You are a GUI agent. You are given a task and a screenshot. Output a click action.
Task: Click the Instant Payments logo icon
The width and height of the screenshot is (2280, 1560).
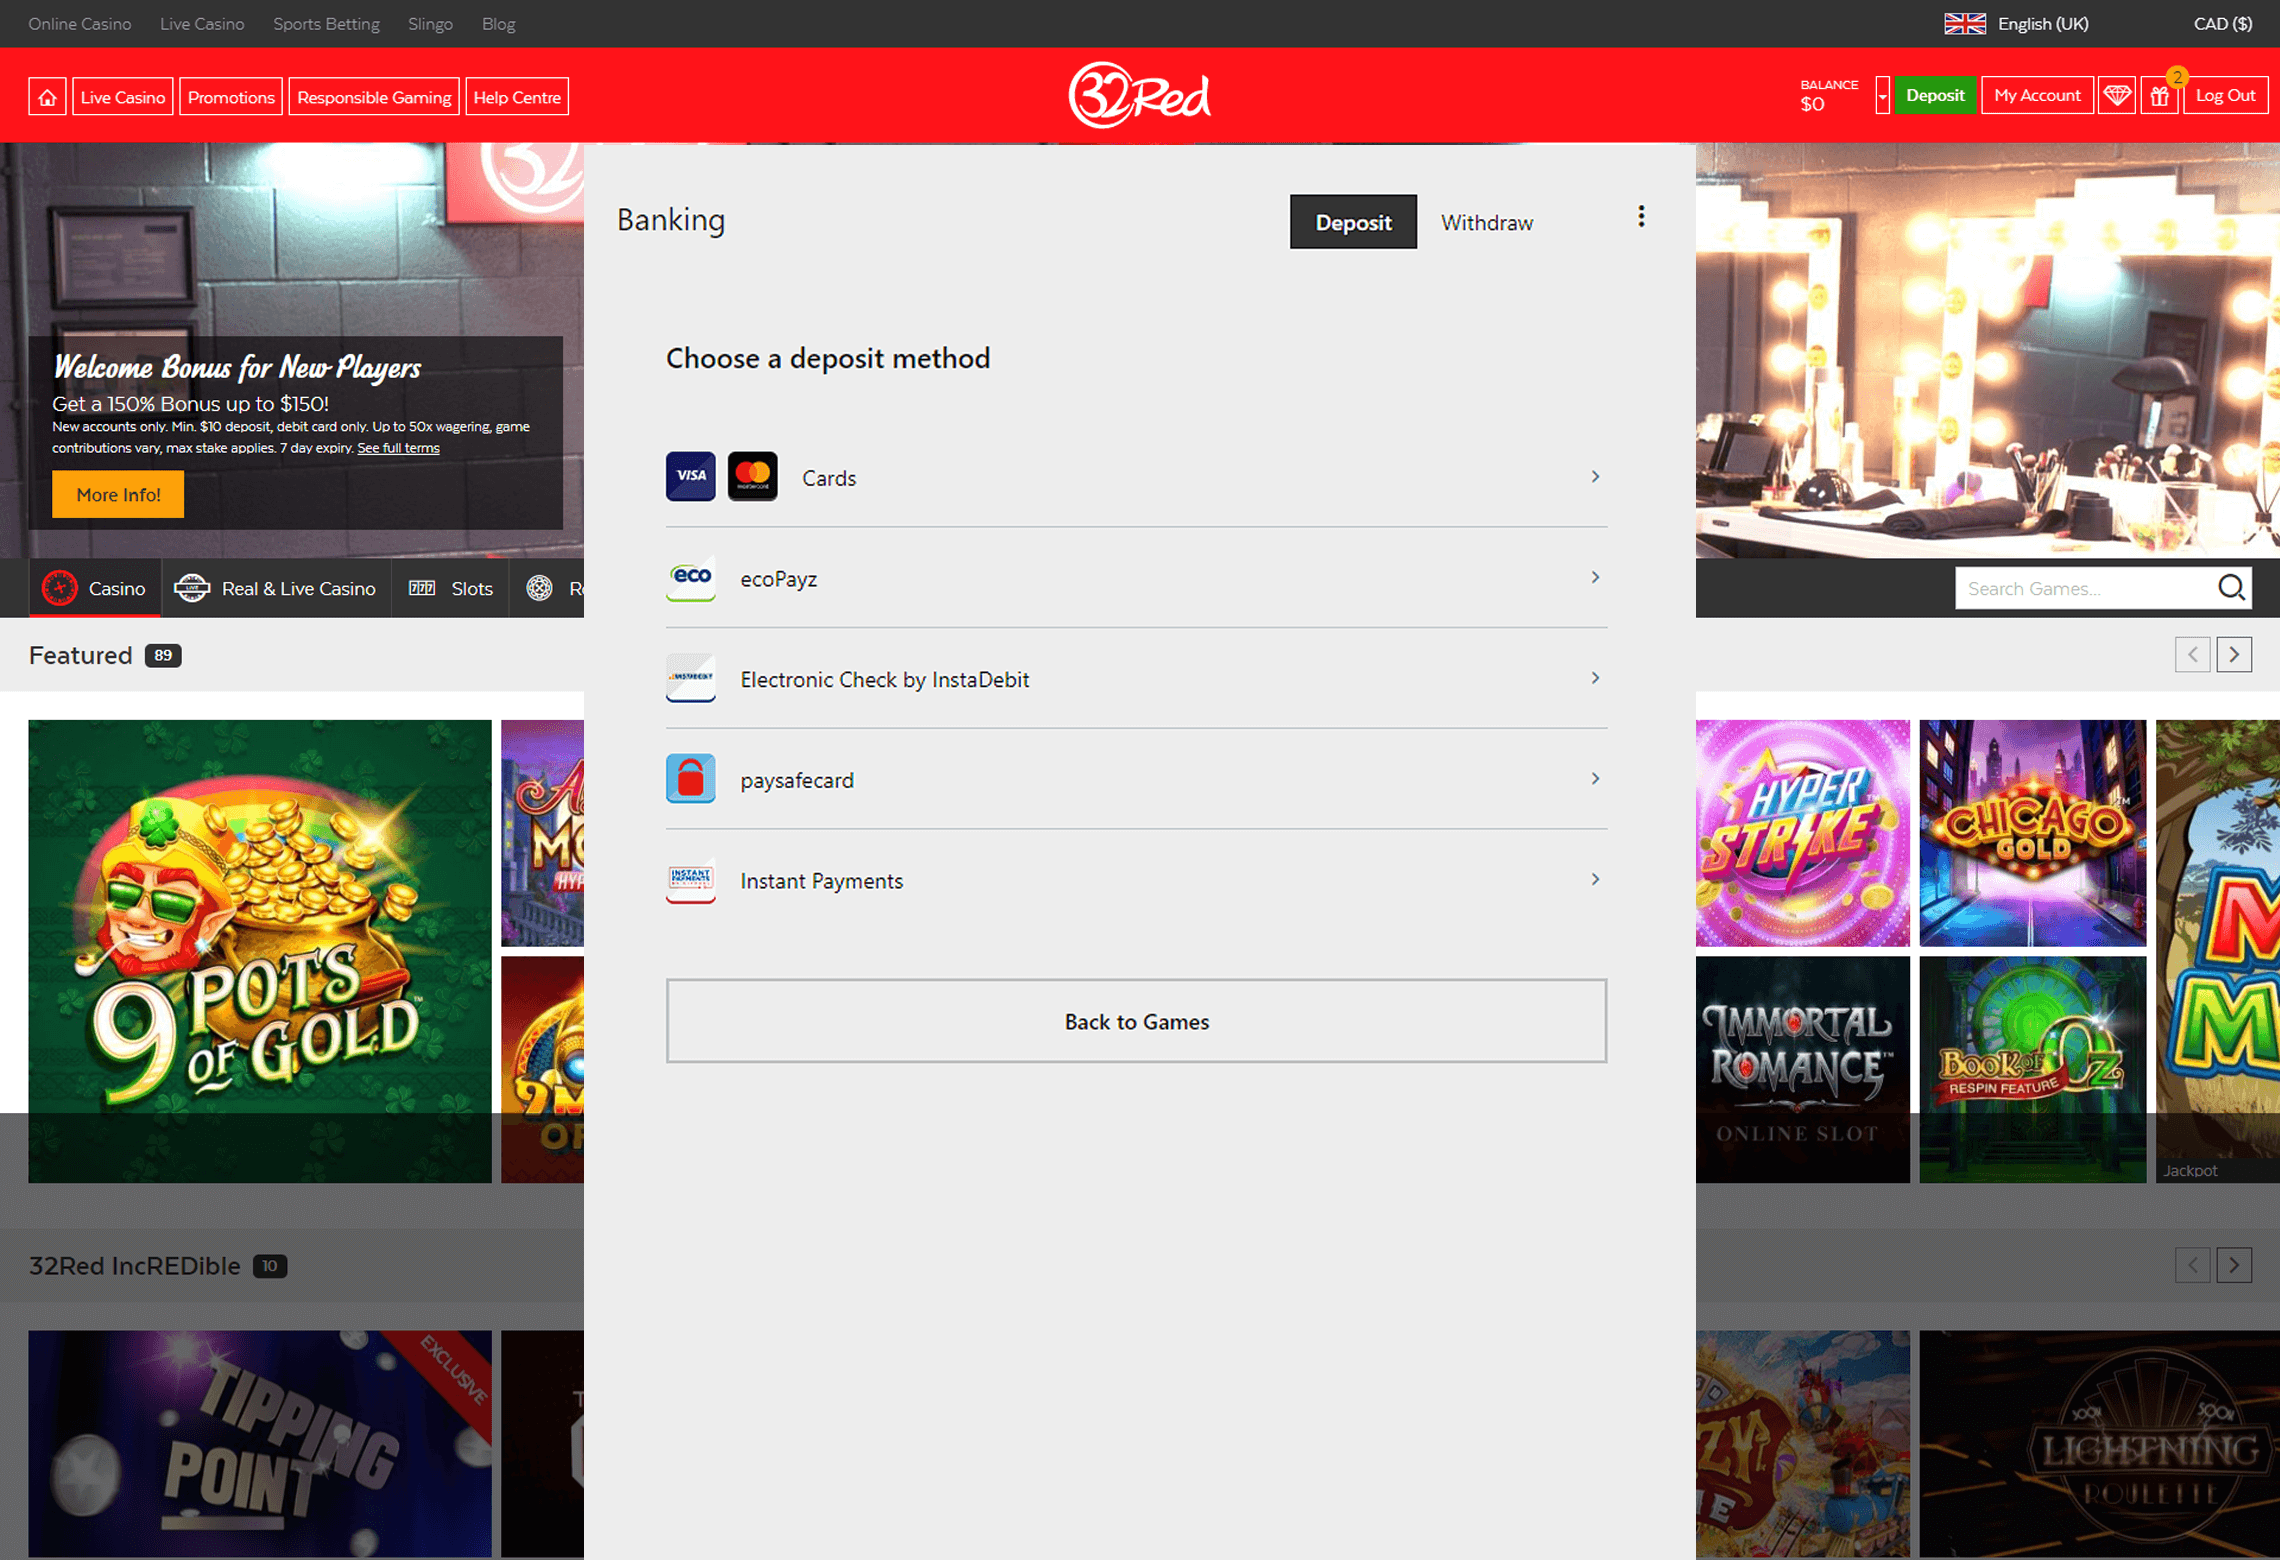(691, 880)
